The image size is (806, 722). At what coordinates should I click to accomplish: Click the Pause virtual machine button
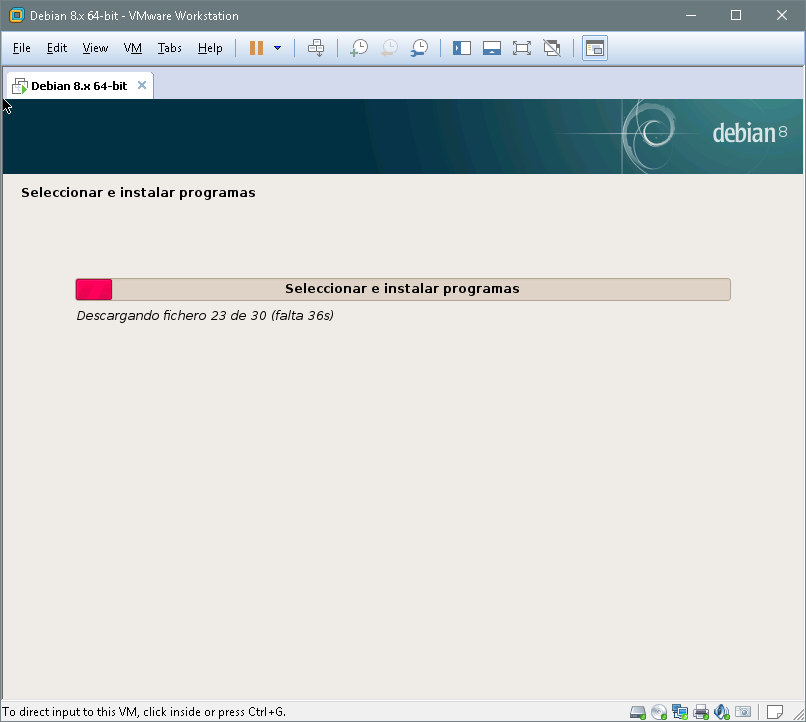[x=256, y=48]
